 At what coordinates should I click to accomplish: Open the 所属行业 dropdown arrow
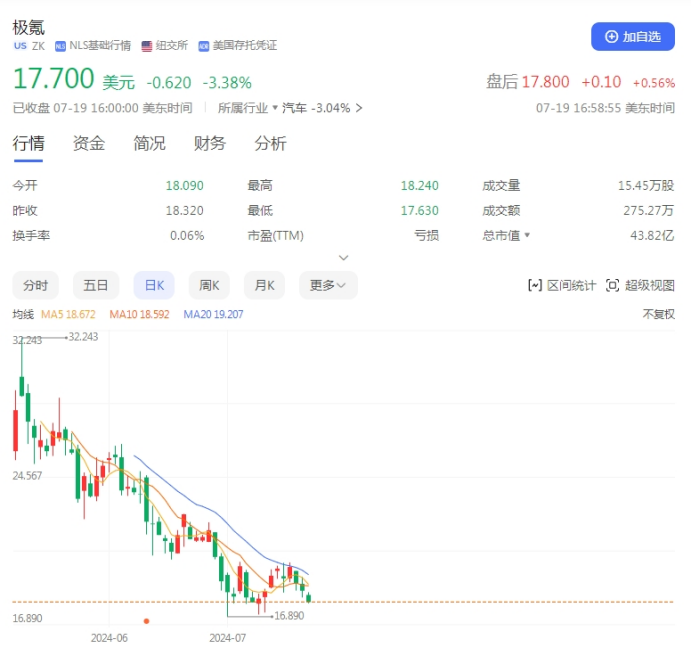[275, 108]
